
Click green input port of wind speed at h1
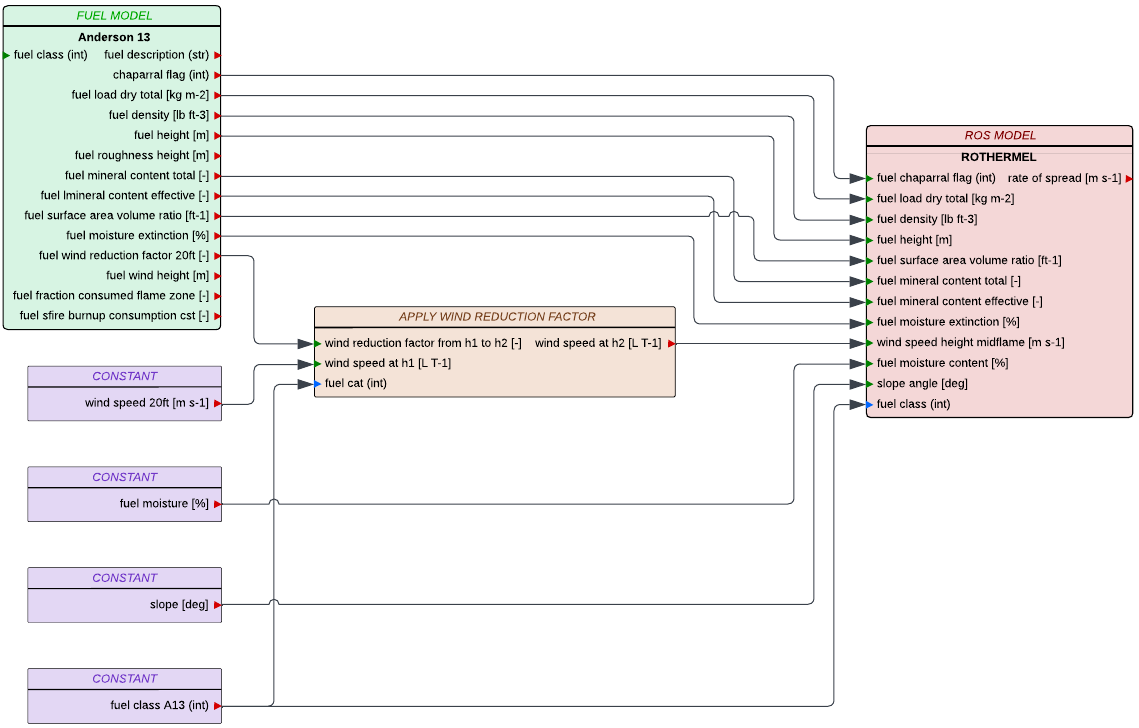click(318, 364)
